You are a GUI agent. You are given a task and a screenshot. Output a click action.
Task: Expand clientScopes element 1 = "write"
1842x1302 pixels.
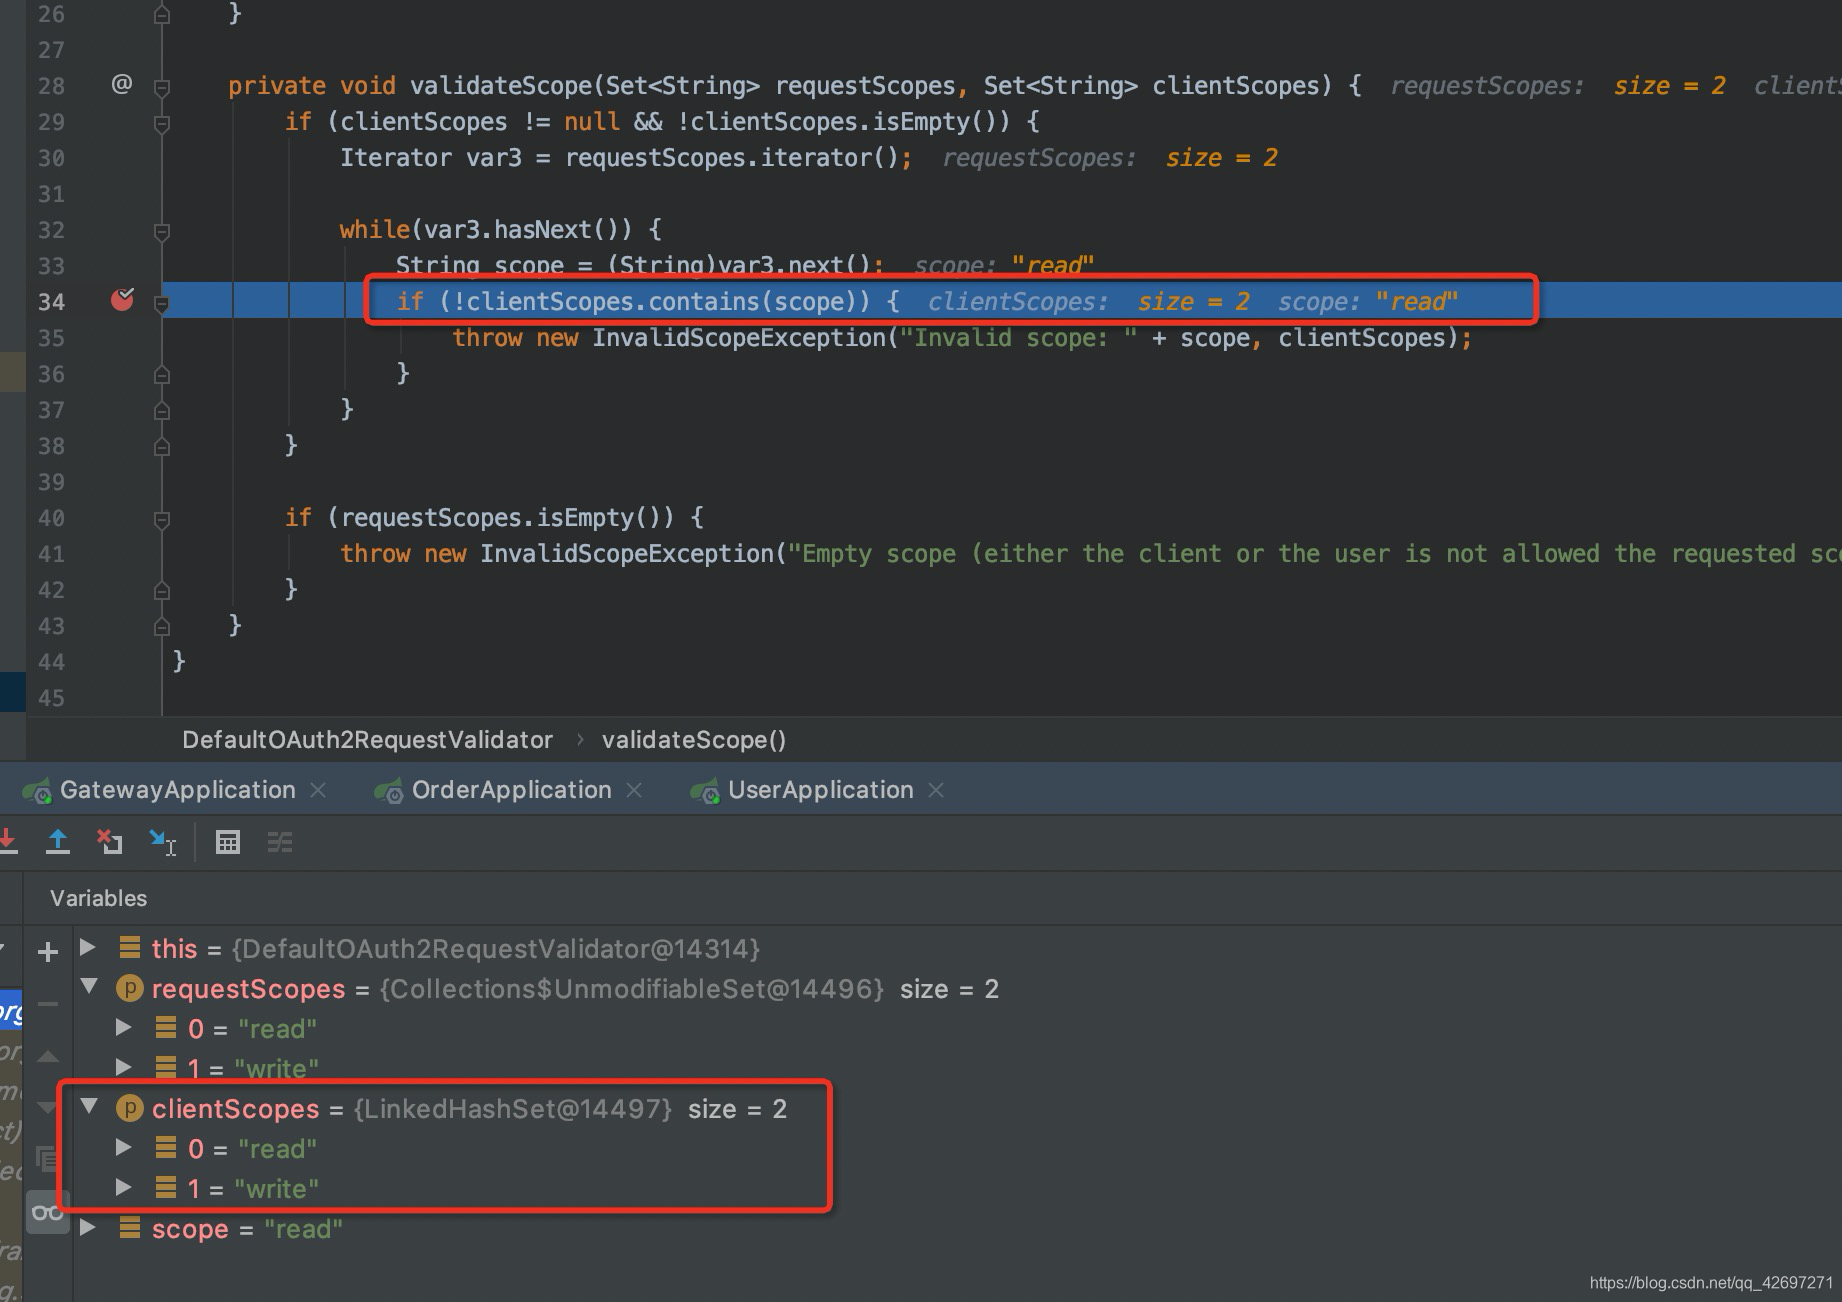[124, 1187]
